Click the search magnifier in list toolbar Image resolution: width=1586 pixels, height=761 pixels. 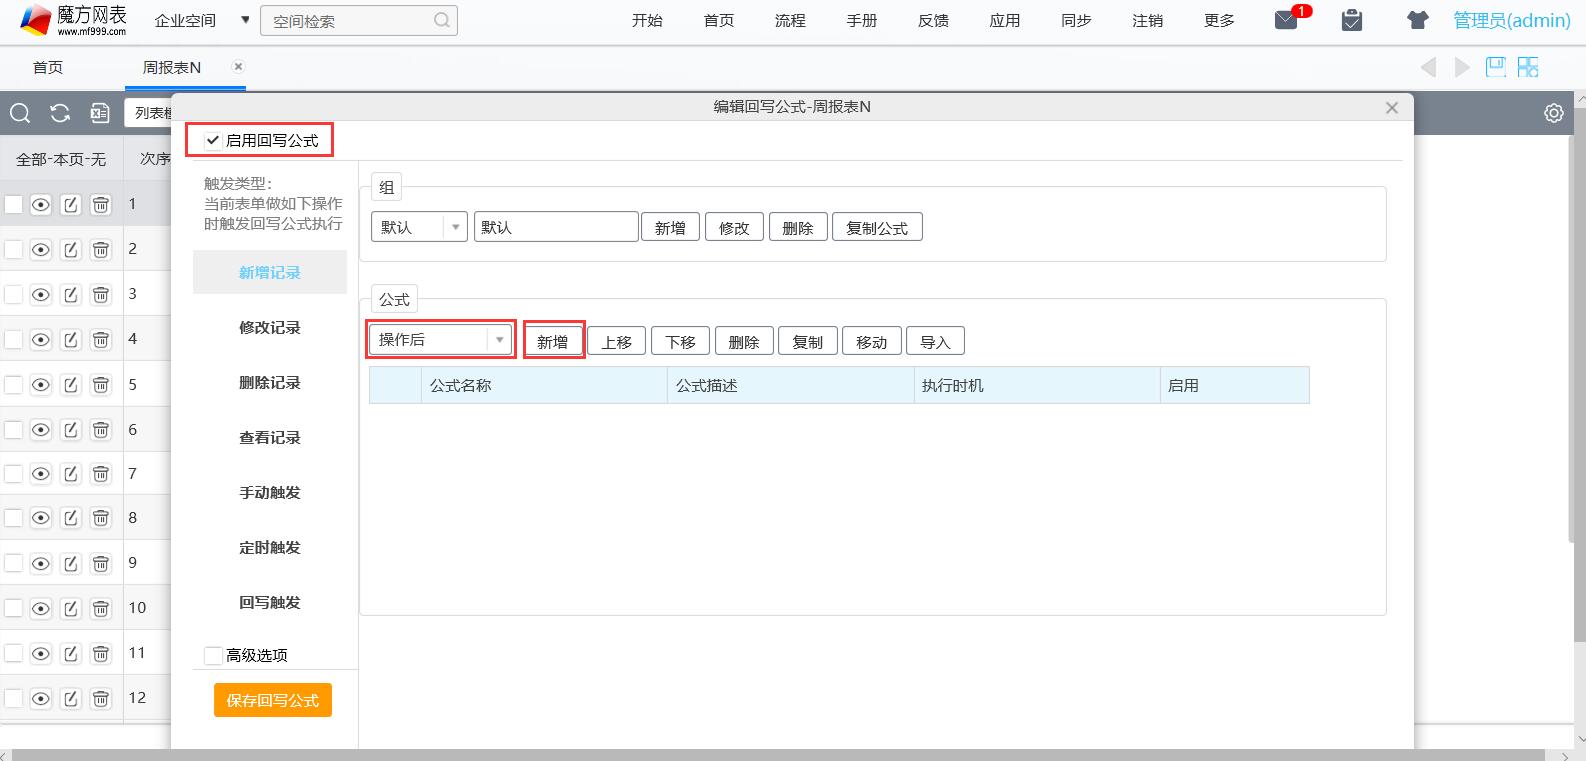pos(20,113)
